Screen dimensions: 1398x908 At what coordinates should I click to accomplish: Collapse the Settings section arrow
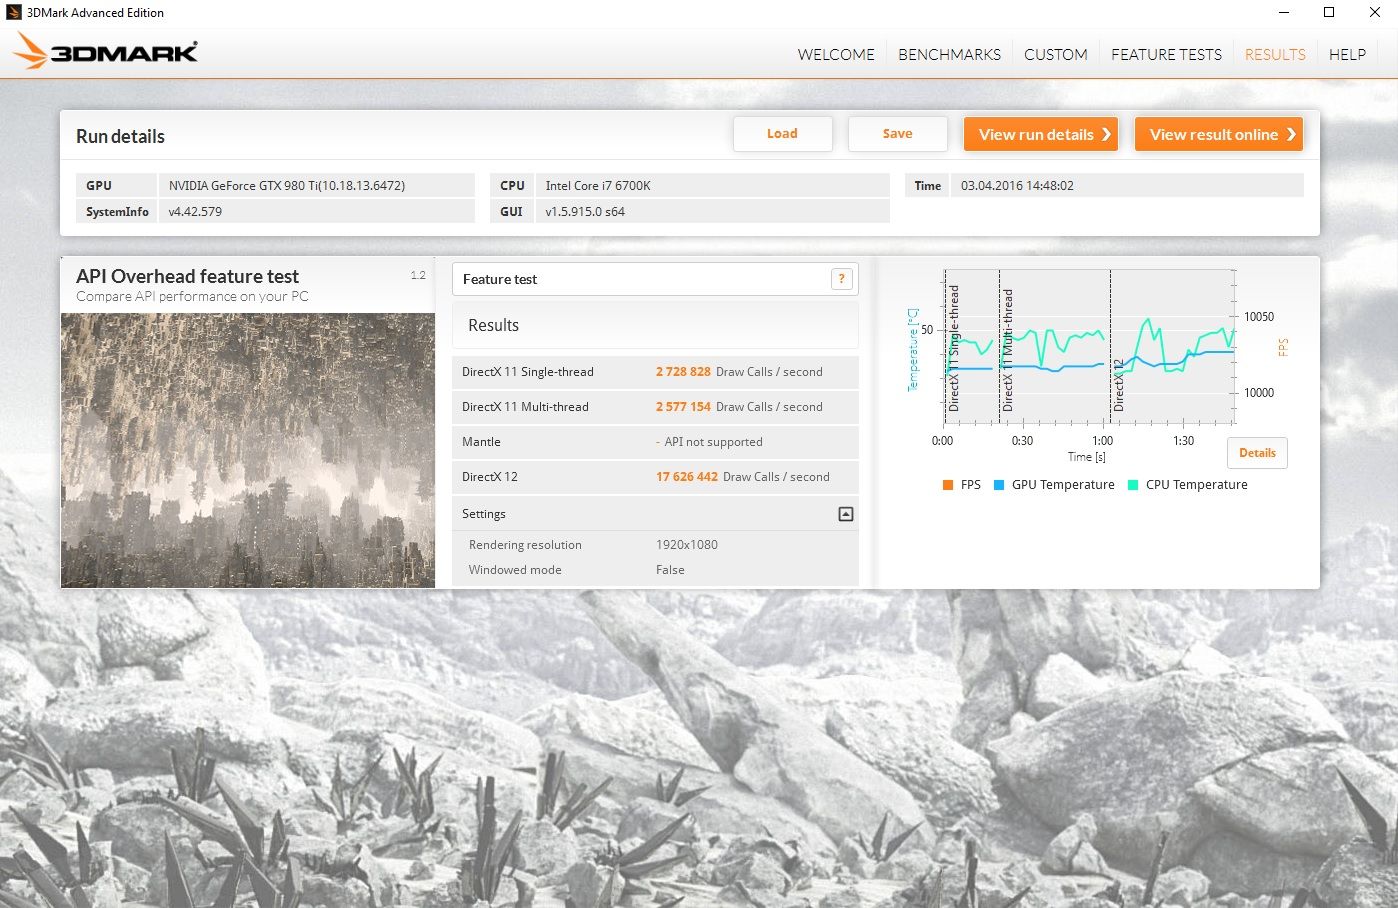[x=845, y=513]
